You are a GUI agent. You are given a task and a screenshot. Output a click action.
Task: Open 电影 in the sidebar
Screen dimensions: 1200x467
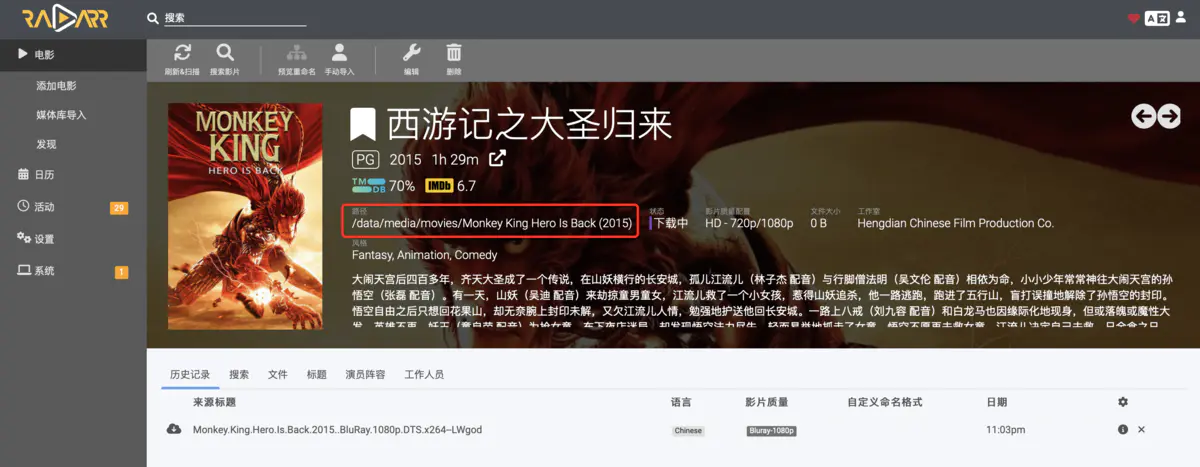tap(73, 54)
